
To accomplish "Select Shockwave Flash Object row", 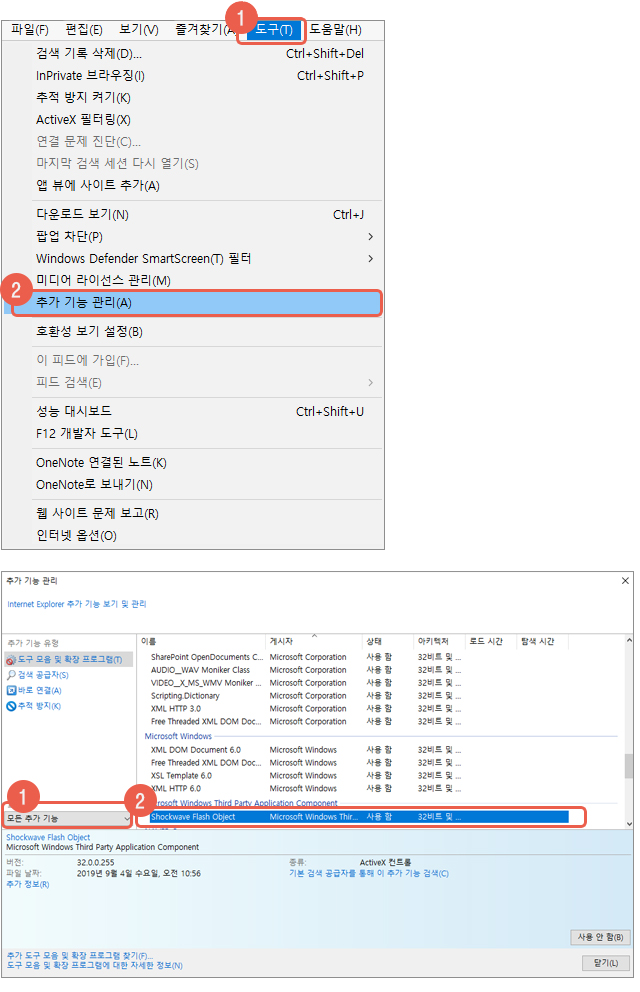I will point(357,817).
